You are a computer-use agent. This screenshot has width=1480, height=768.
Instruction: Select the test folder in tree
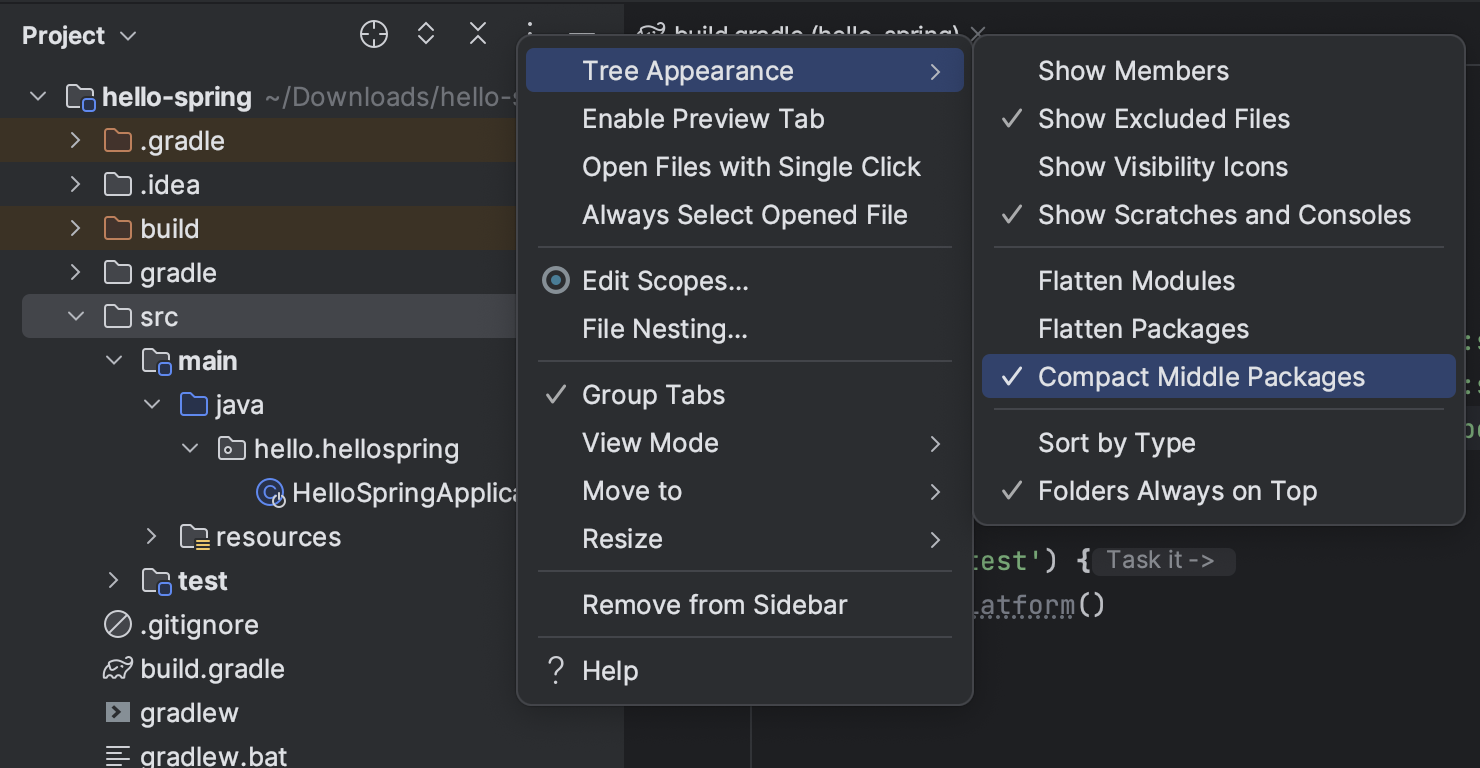pyautogui.click(x=202, y=581)
